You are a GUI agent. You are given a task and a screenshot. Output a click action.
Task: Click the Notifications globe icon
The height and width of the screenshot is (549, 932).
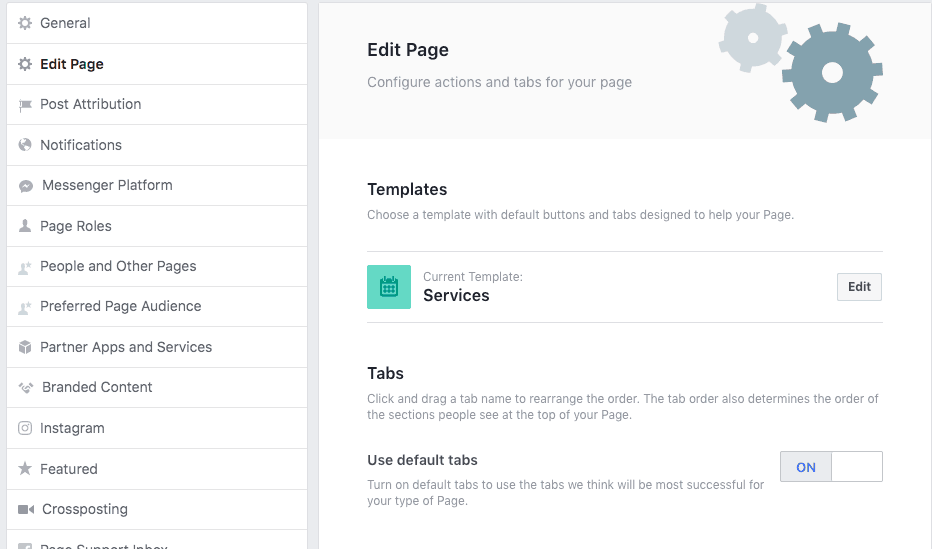24,145
